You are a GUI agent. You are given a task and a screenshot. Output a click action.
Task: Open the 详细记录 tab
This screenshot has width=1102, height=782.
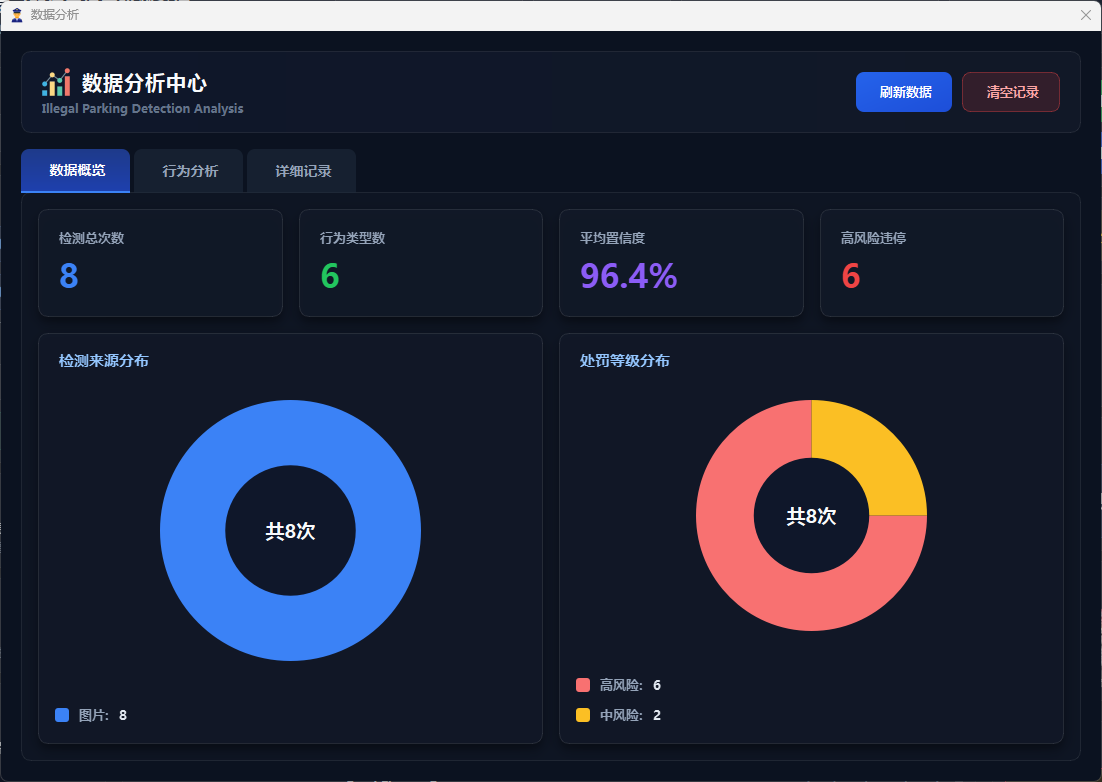point(303,171)
